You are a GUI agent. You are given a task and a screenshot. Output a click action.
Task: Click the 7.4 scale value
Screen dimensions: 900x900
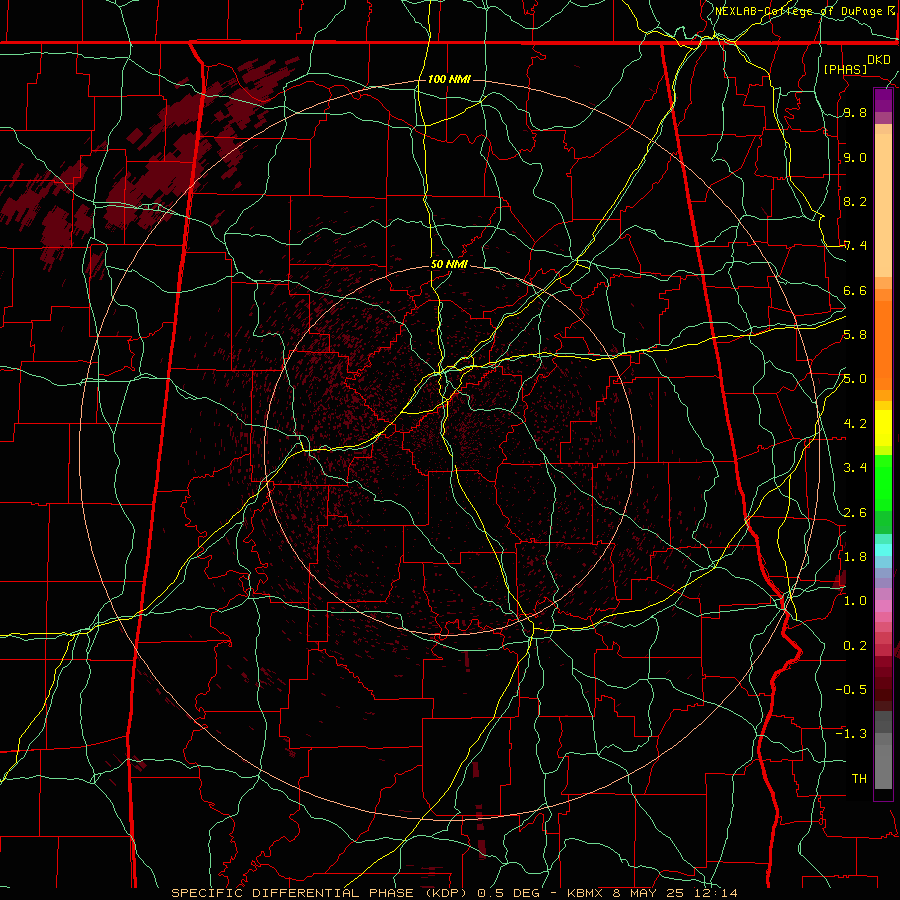(855, 246)
